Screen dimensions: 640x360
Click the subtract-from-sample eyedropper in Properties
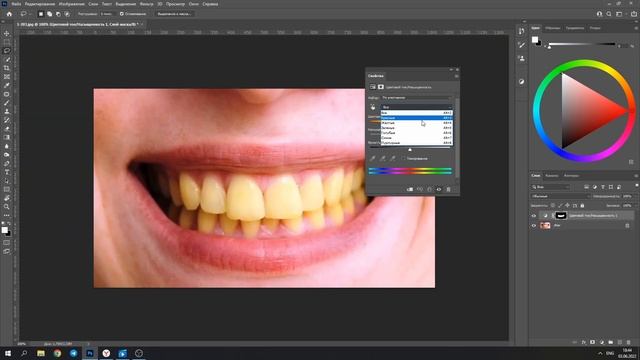point(392,158)
